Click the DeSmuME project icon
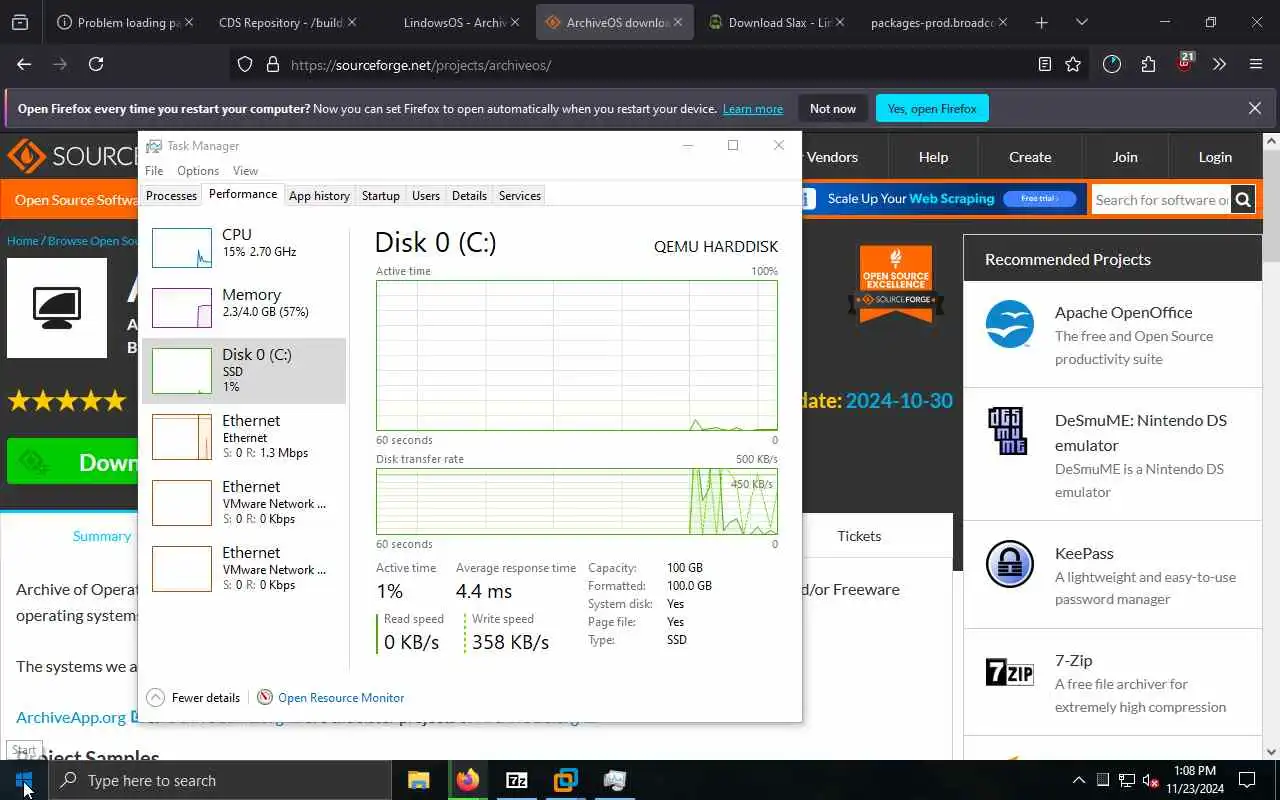1280x800 pixels. click(x=1009, y=431)
